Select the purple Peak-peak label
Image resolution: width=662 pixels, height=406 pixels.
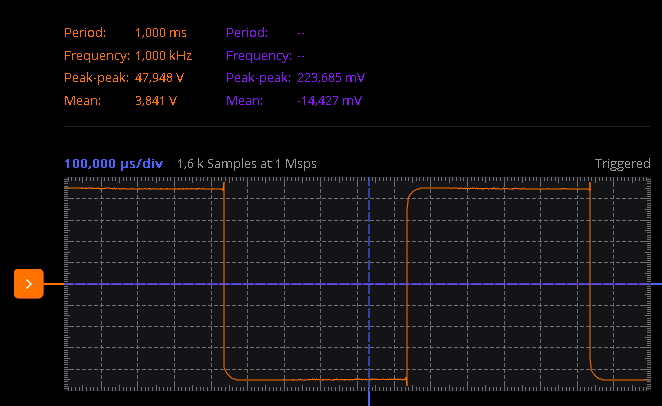[258, 78]
